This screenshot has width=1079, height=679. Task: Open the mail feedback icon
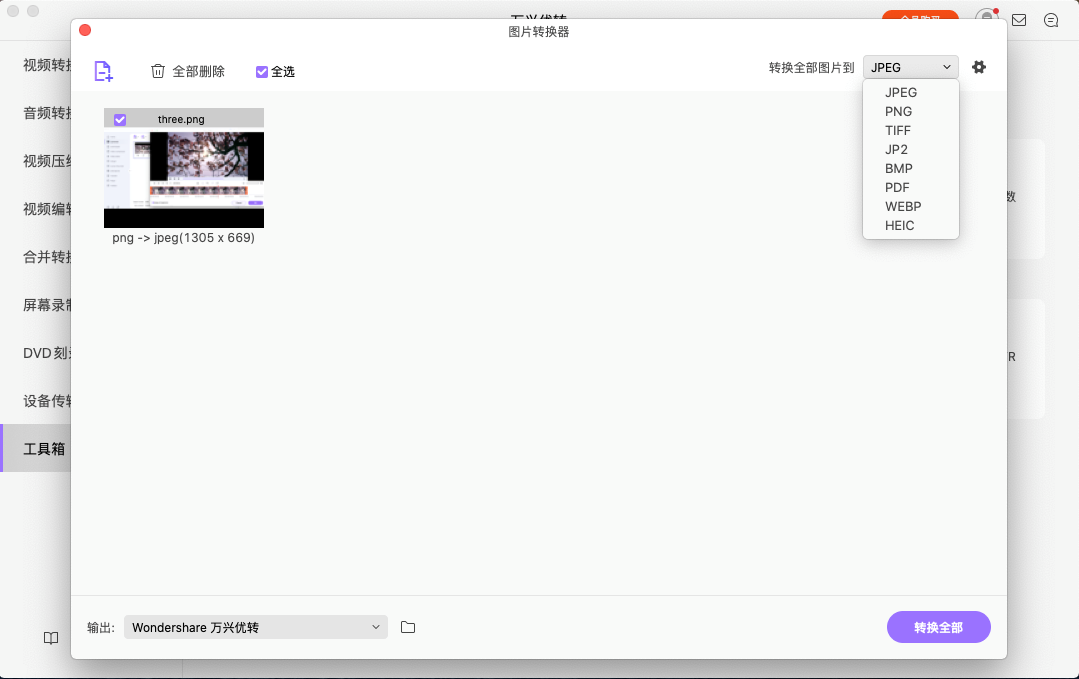(x=1018, y=19)
